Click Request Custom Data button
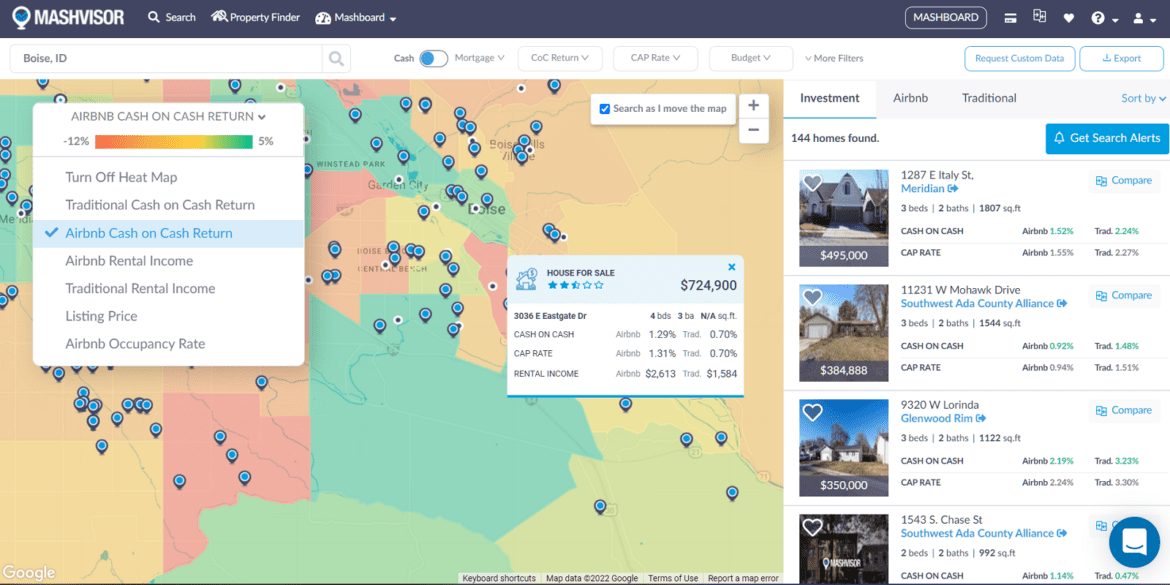 [1019, 58]
